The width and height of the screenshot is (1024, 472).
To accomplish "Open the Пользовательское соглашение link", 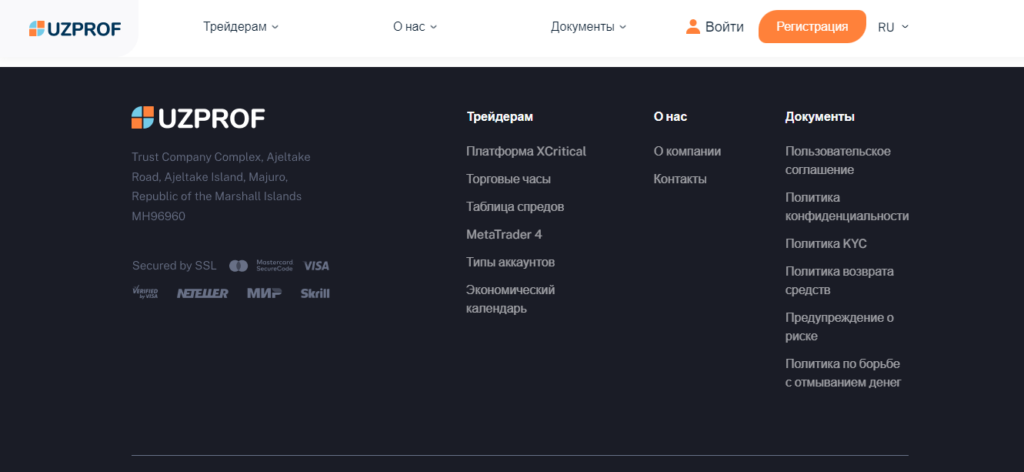I will [x=838, y=161].
